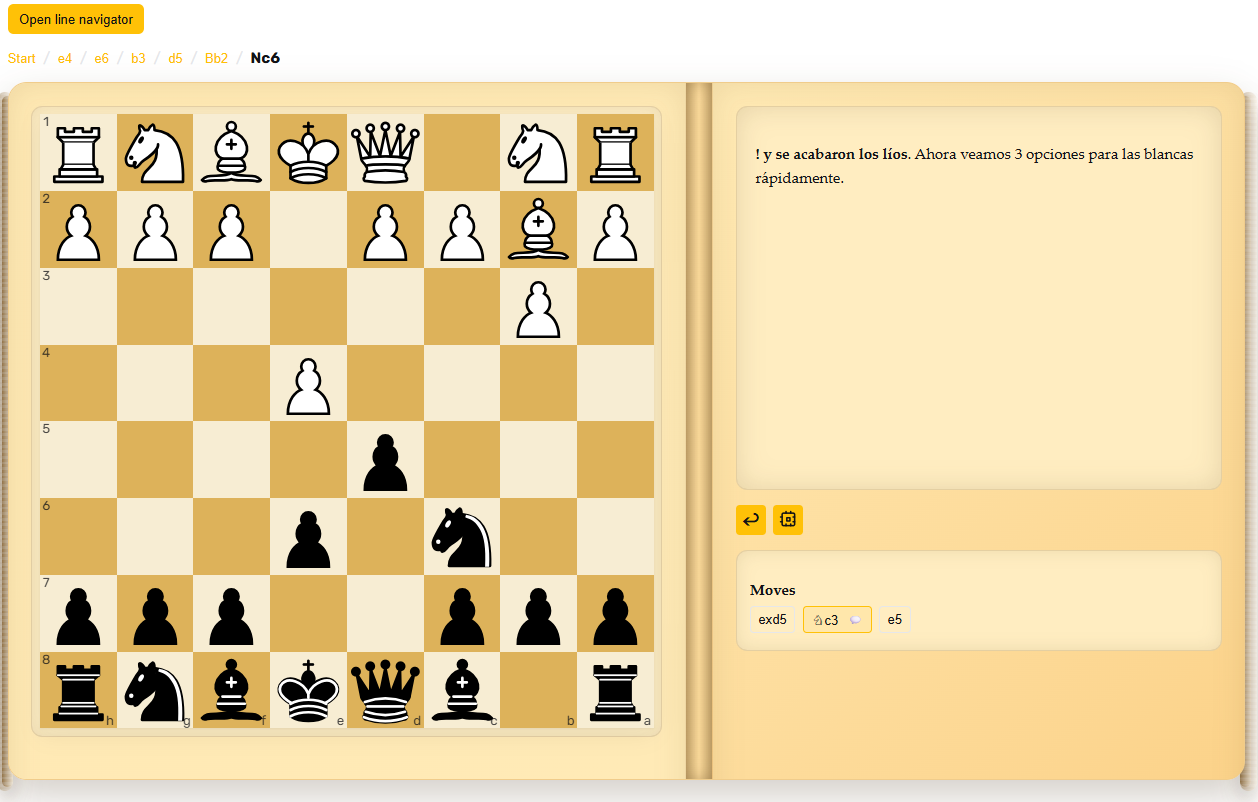This screenshot has width=1258, height=802.
Task: Click the white bishop on b2
Action: [x=539, y=229]
